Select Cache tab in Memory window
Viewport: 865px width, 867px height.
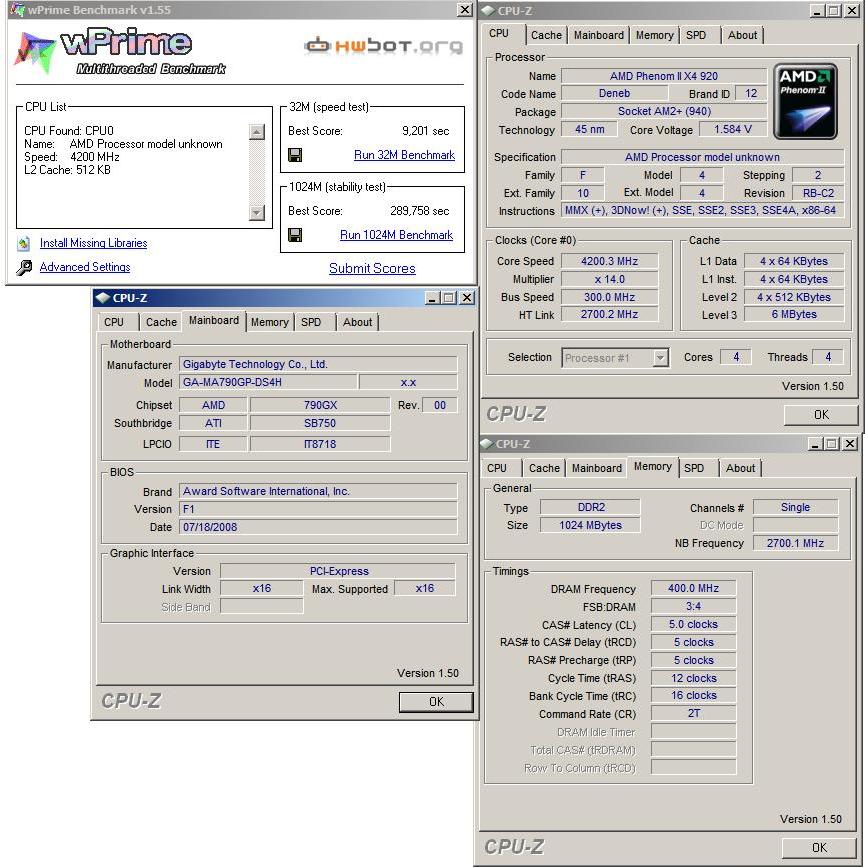(544, 468)
